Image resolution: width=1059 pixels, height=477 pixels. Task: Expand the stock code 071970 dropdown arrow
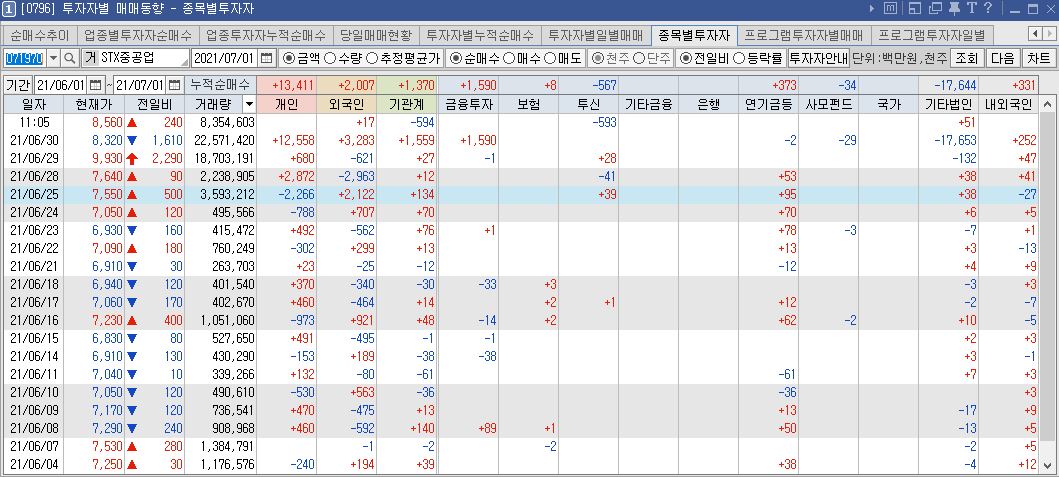tap(54, 58)
